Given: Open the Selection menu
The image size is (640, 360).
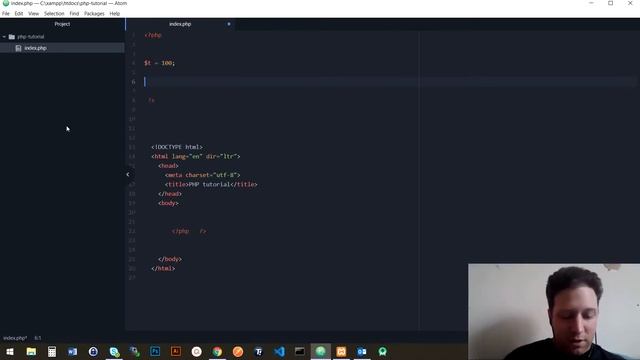Looking at the screenshot, I should 54,13.
